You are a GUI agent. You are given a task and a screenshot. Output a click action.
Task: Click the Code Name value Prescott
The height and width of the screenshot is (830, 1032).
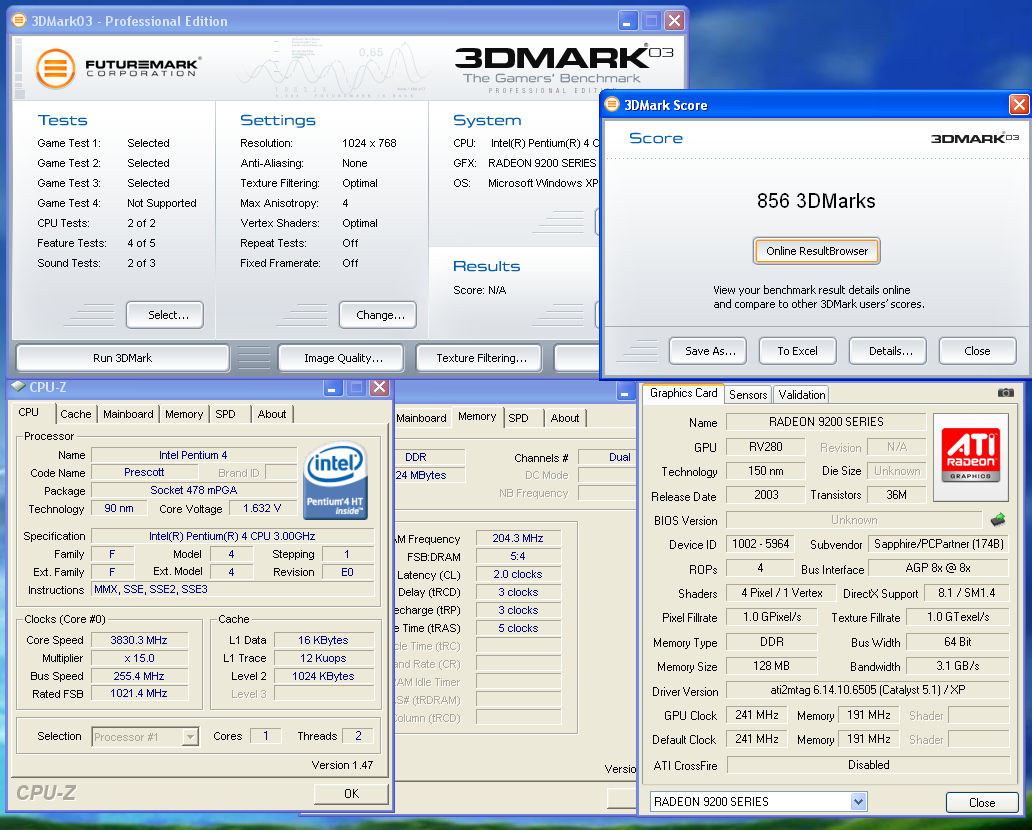click(144, 473)
